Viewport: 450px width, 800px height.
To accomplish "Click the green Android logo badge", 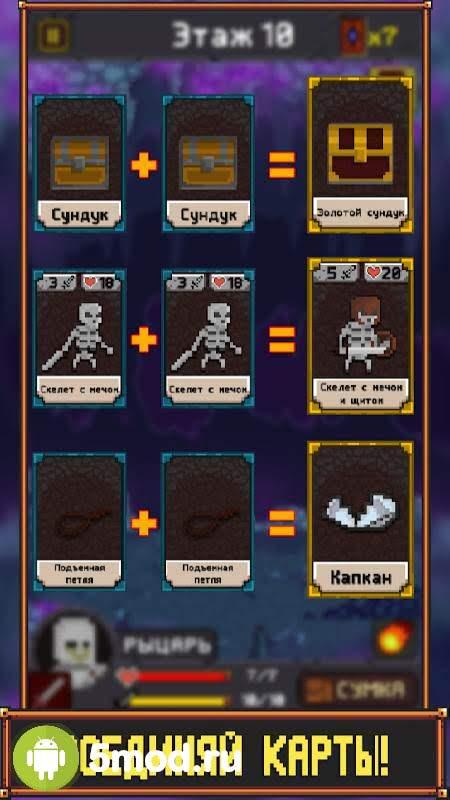I will pos(46,759).
